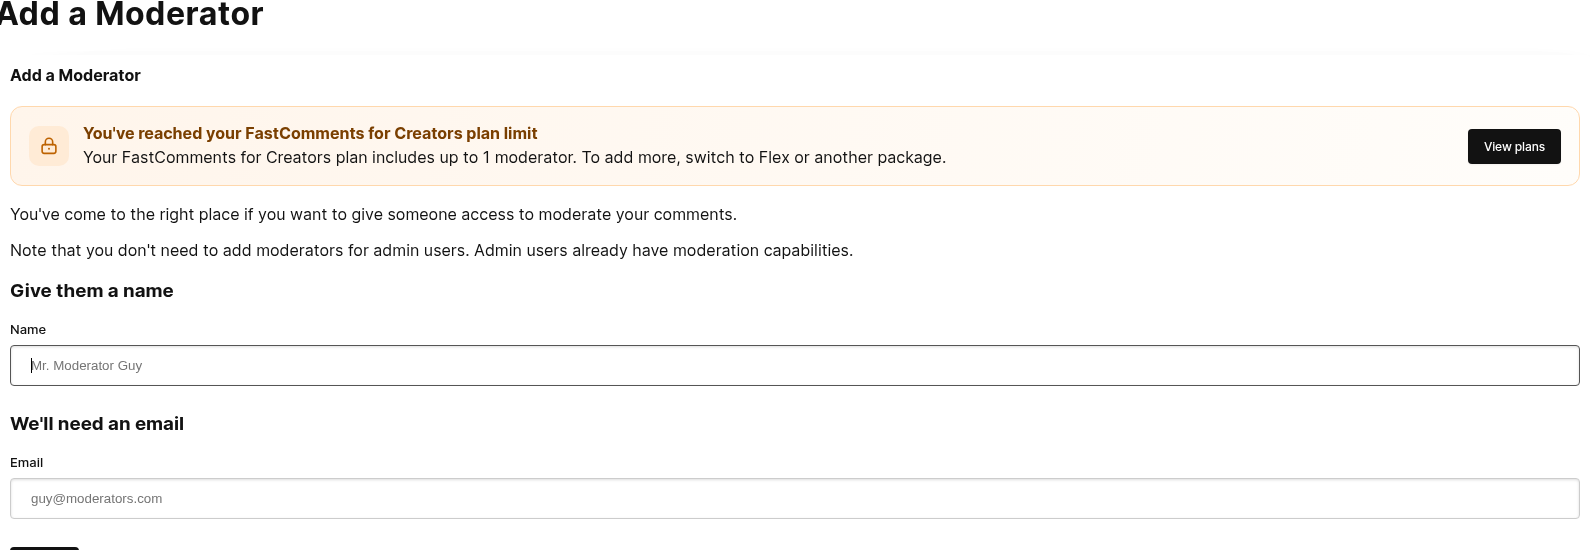Focus the Name field with Mr. Moderator Guy placeholder
The image size is (1590, 550).
(x=795, y=365)
